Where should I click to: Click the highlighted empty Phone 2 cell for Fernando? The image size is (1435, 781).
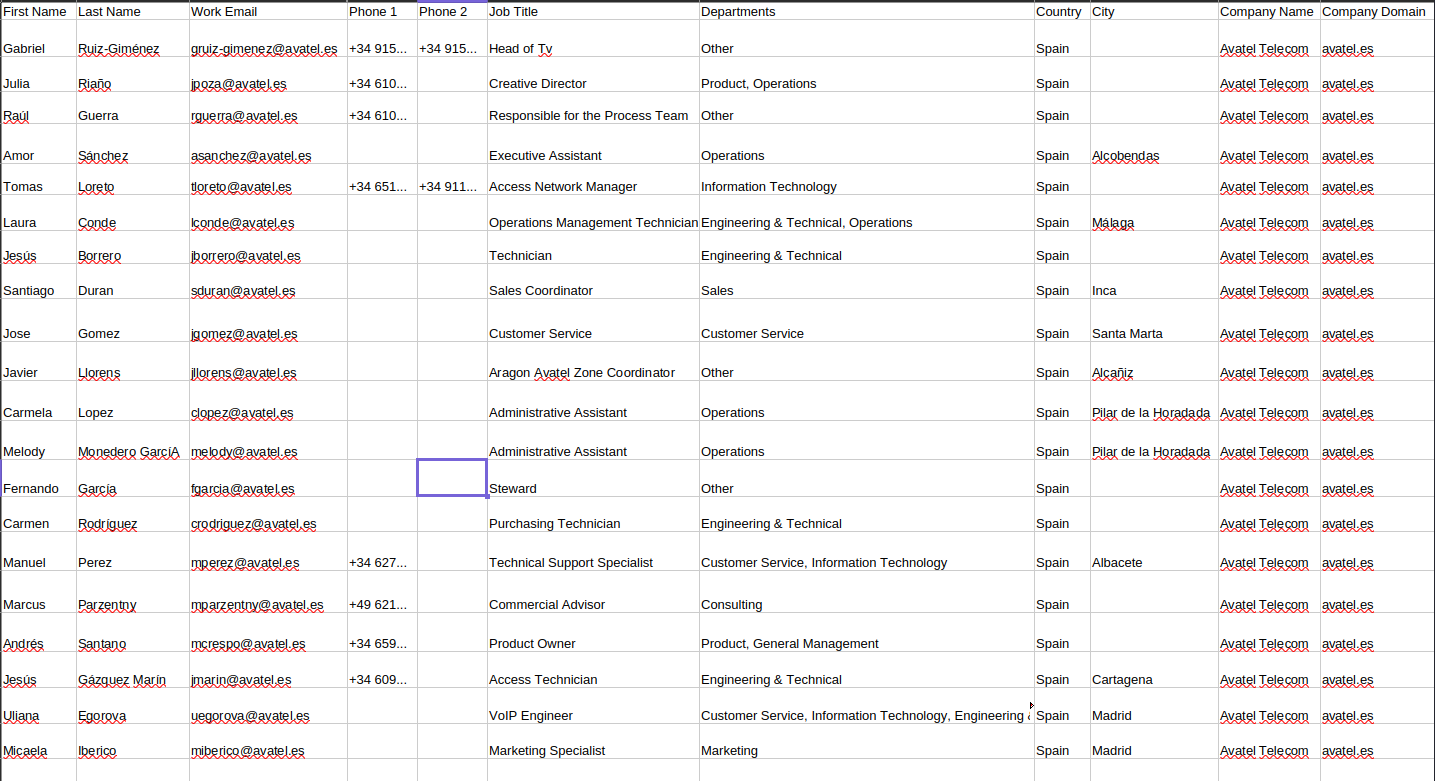452,478
